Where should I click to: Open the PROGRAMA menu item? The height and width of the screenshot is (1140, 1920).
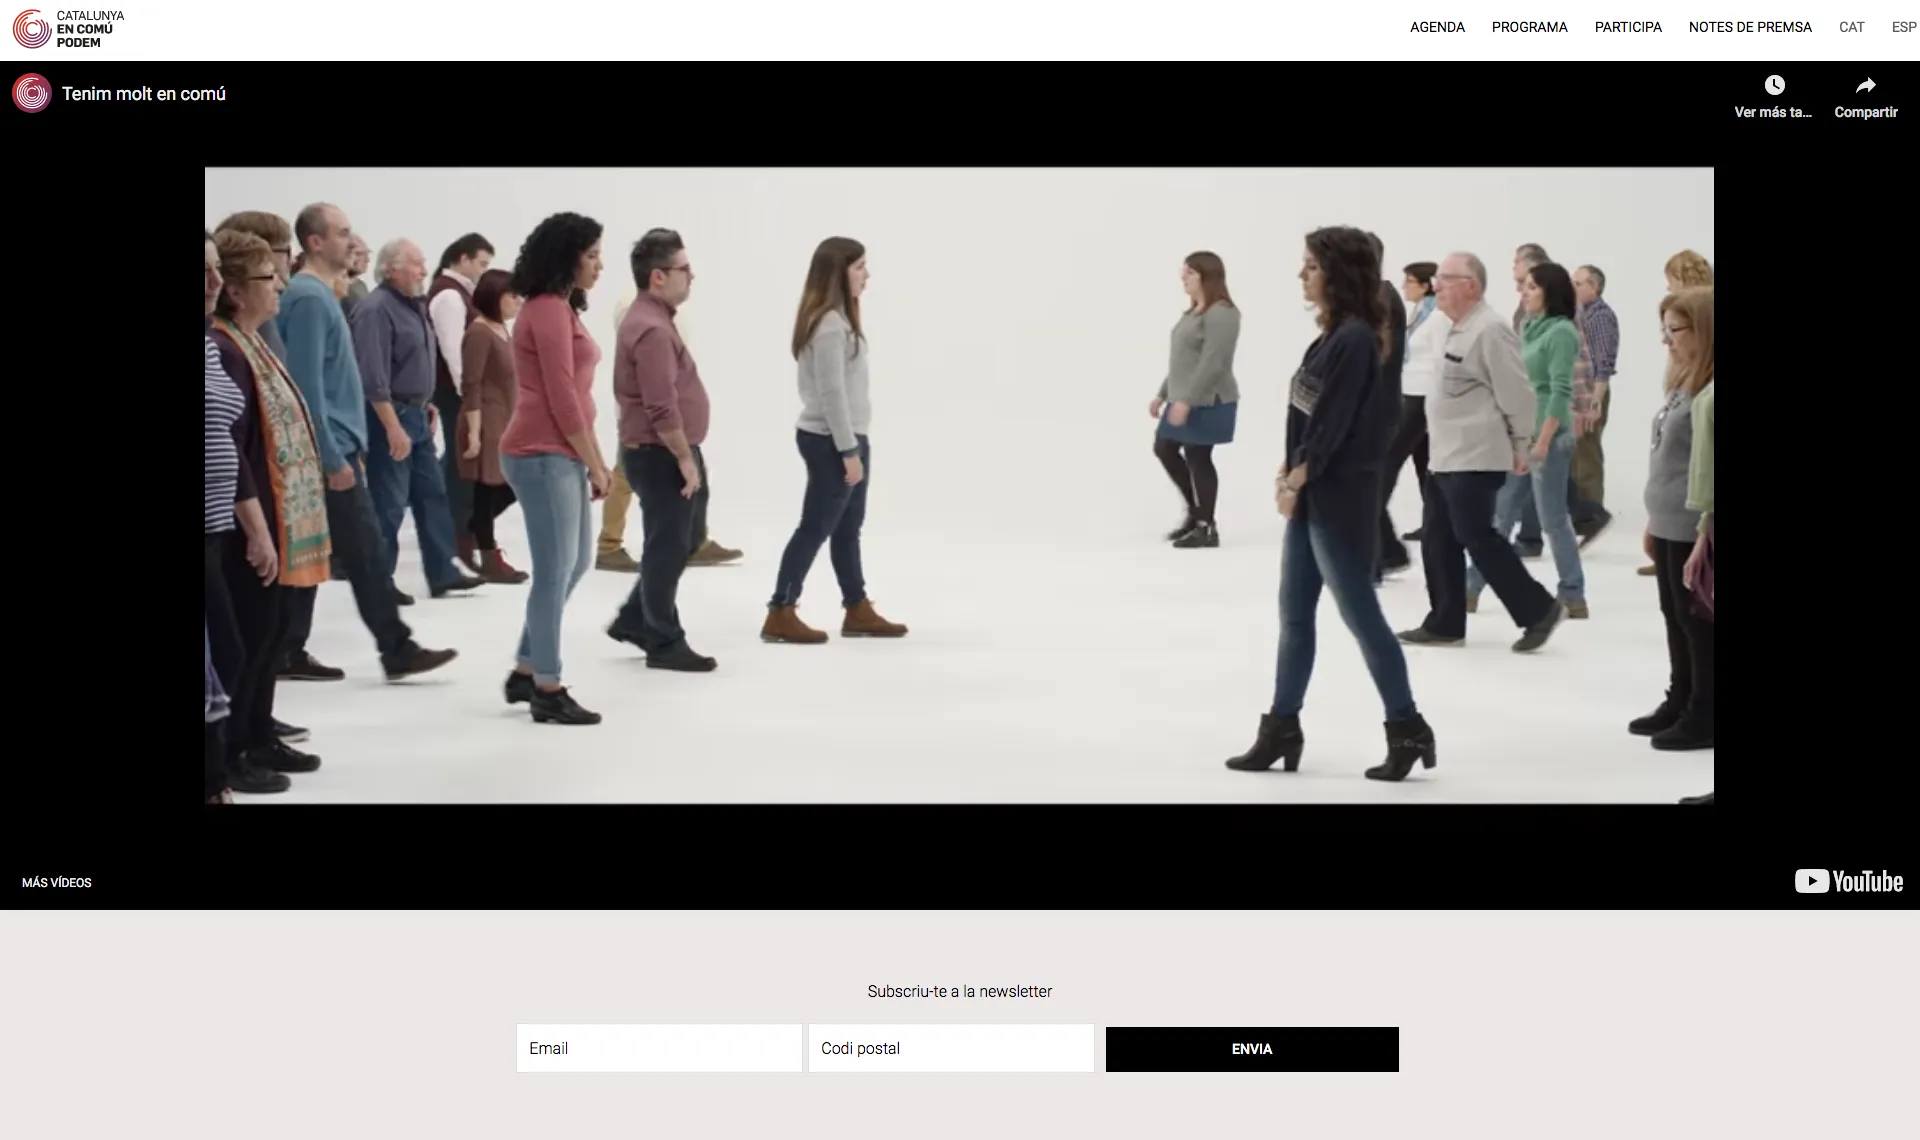[x=1529, y=27]
